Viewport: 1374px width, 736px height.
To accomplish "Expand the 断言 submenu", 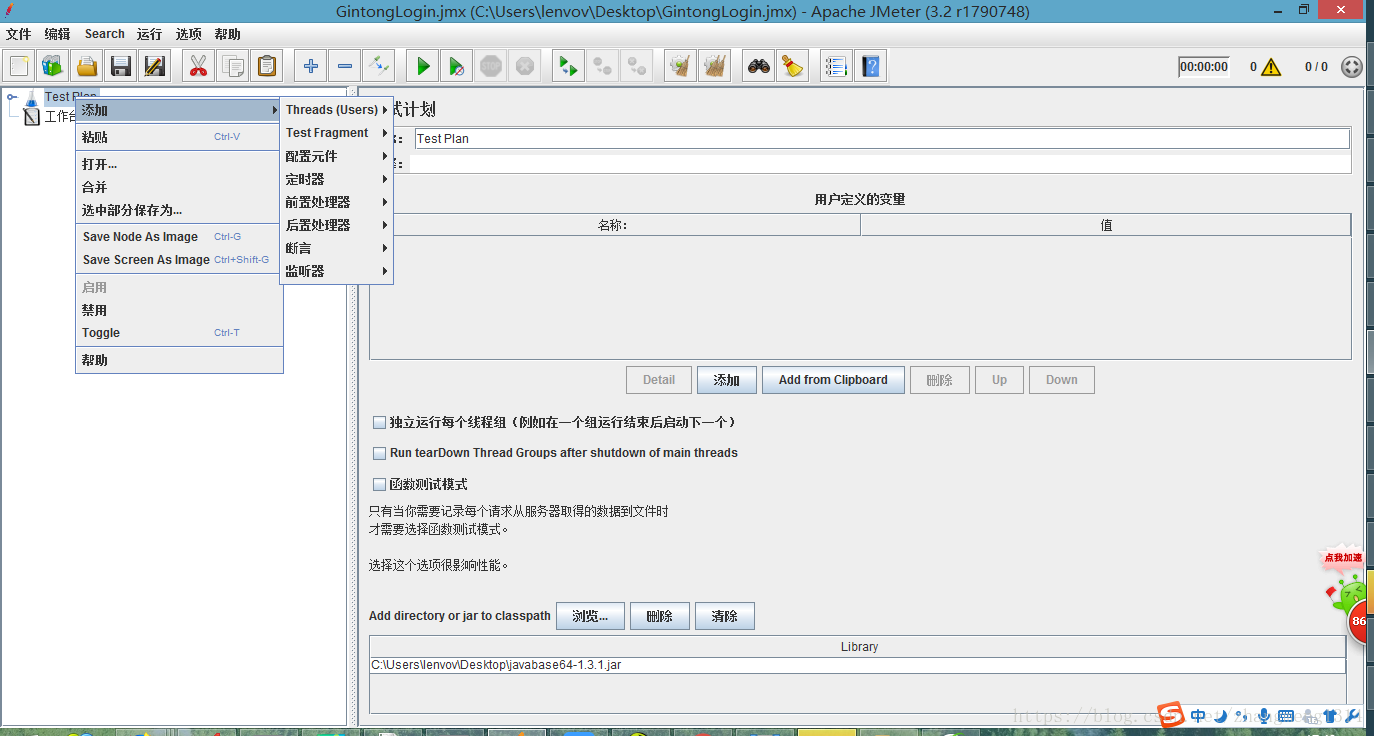I will (336, 248).
